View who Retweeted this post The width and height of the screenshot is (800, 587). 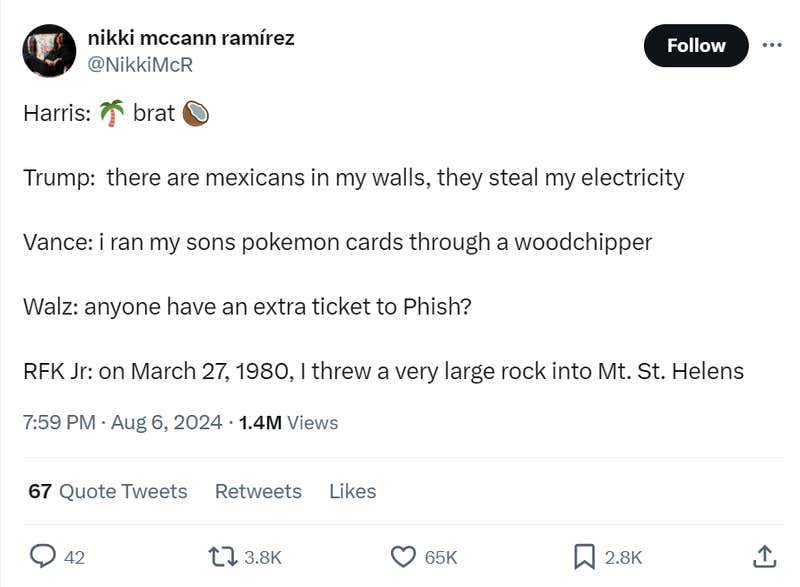point(258,492)
